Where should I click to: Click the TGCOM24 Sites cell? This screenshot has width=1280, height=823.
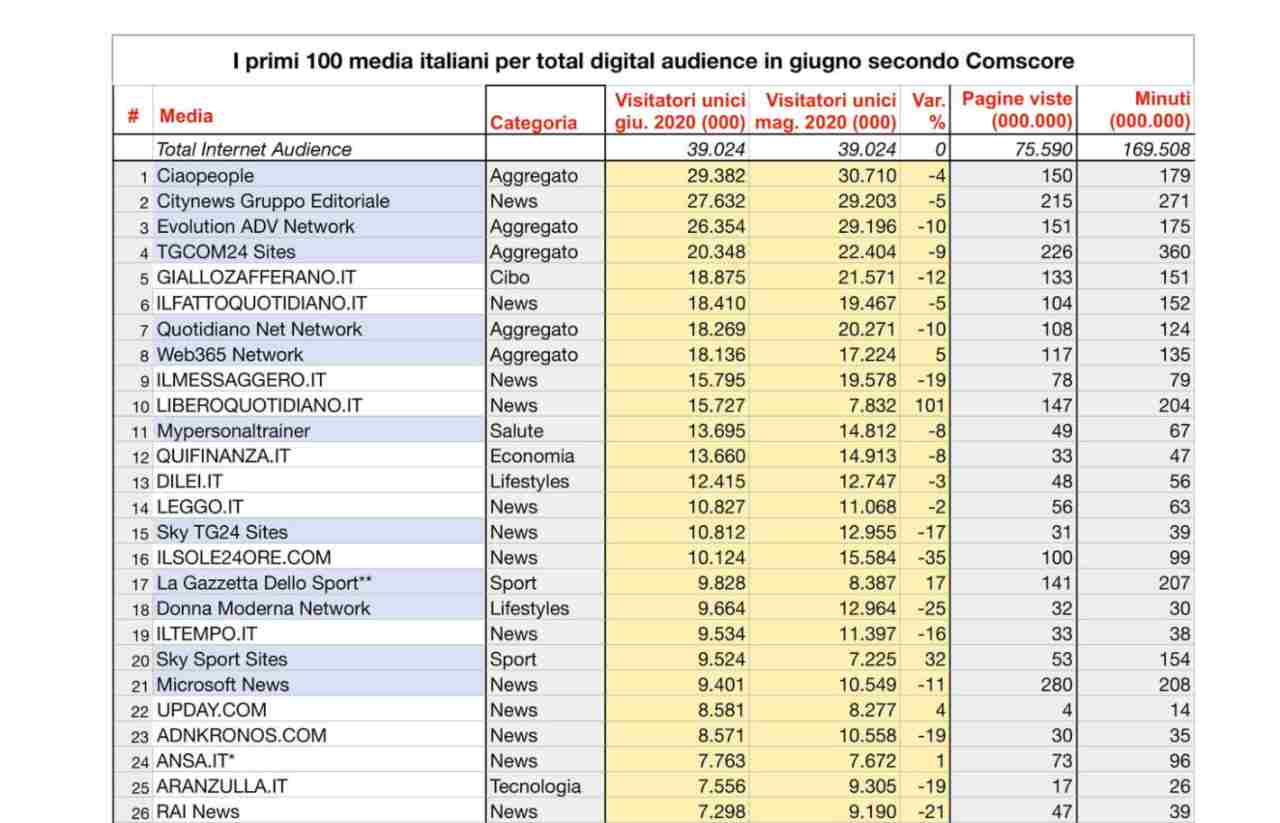tap(226, 252)
